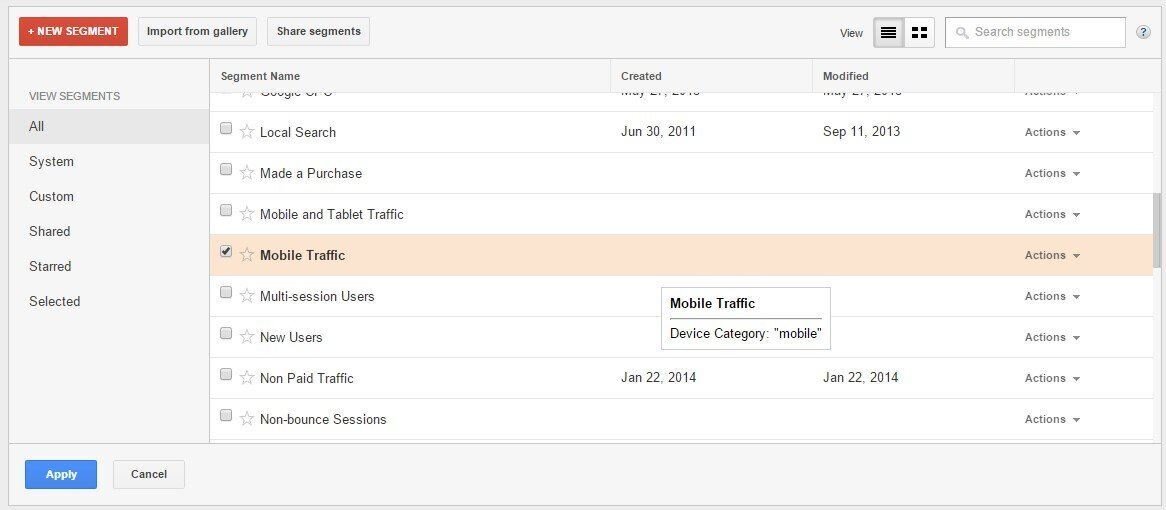Enable the Non-bounce Sessions checkbox
Viewport: 1166px width, 510px height.
coord(226,416)
